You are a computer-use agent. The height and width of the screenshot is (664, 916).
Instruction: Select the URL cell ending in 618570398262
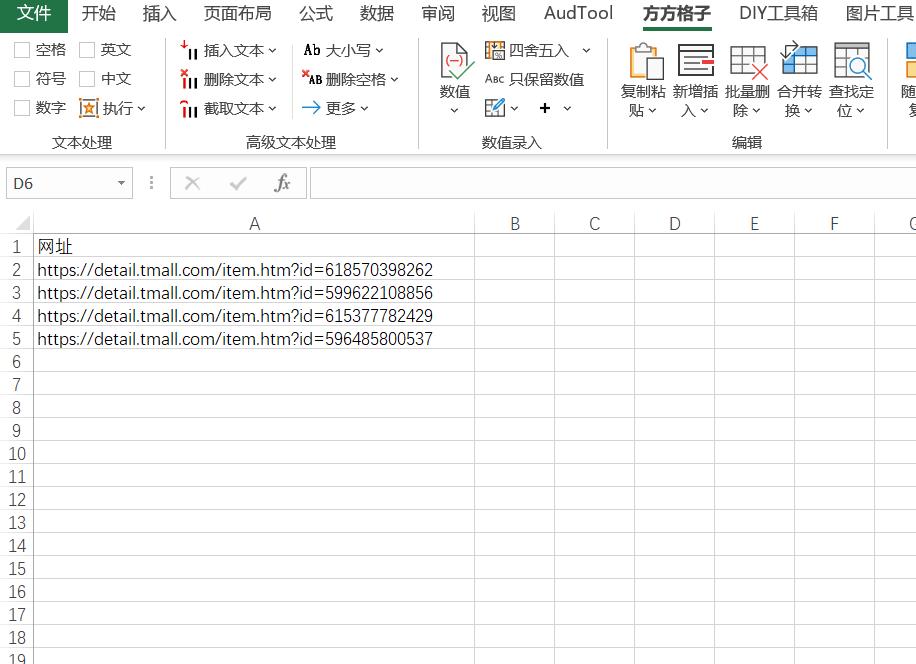tap(254, 269)
